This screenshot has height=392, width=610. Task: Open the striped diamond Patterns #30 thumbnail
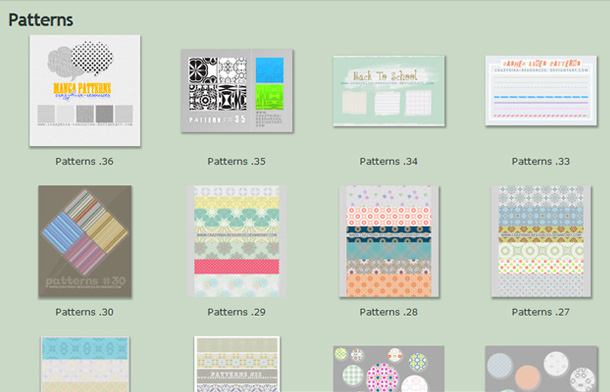[85, 241]
